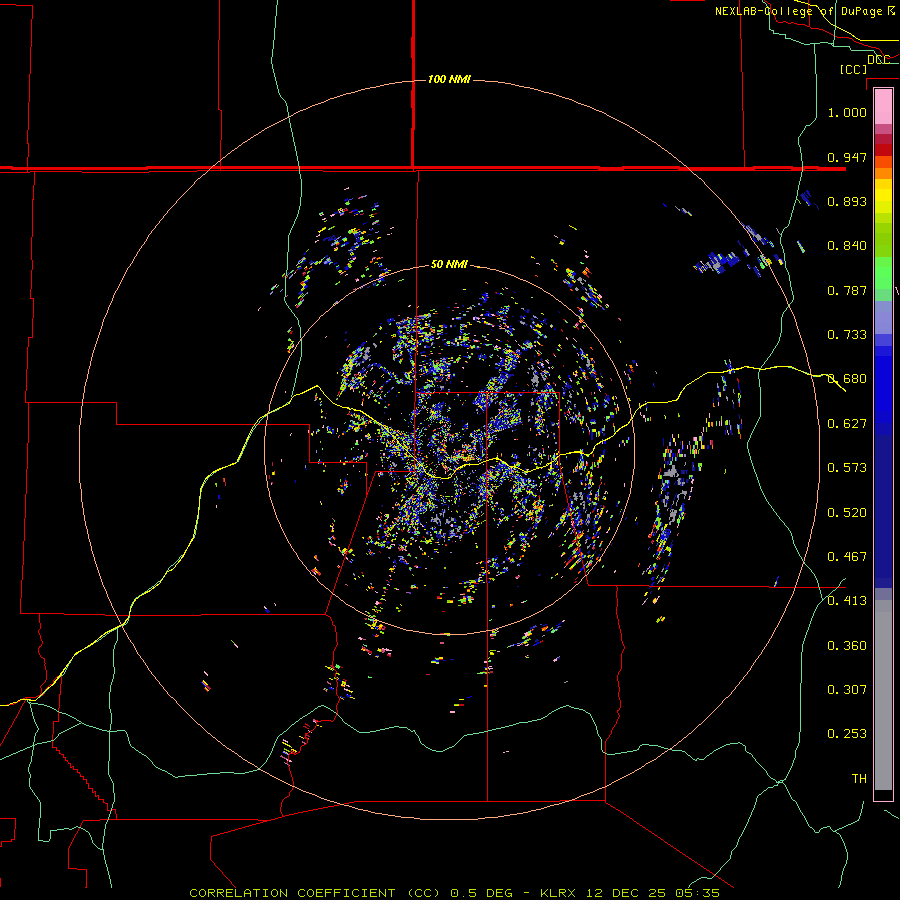The height and width of the screenshot is (900, 900).
Task: Click the gray lower segment of color bar
Action: coord(883,695)
